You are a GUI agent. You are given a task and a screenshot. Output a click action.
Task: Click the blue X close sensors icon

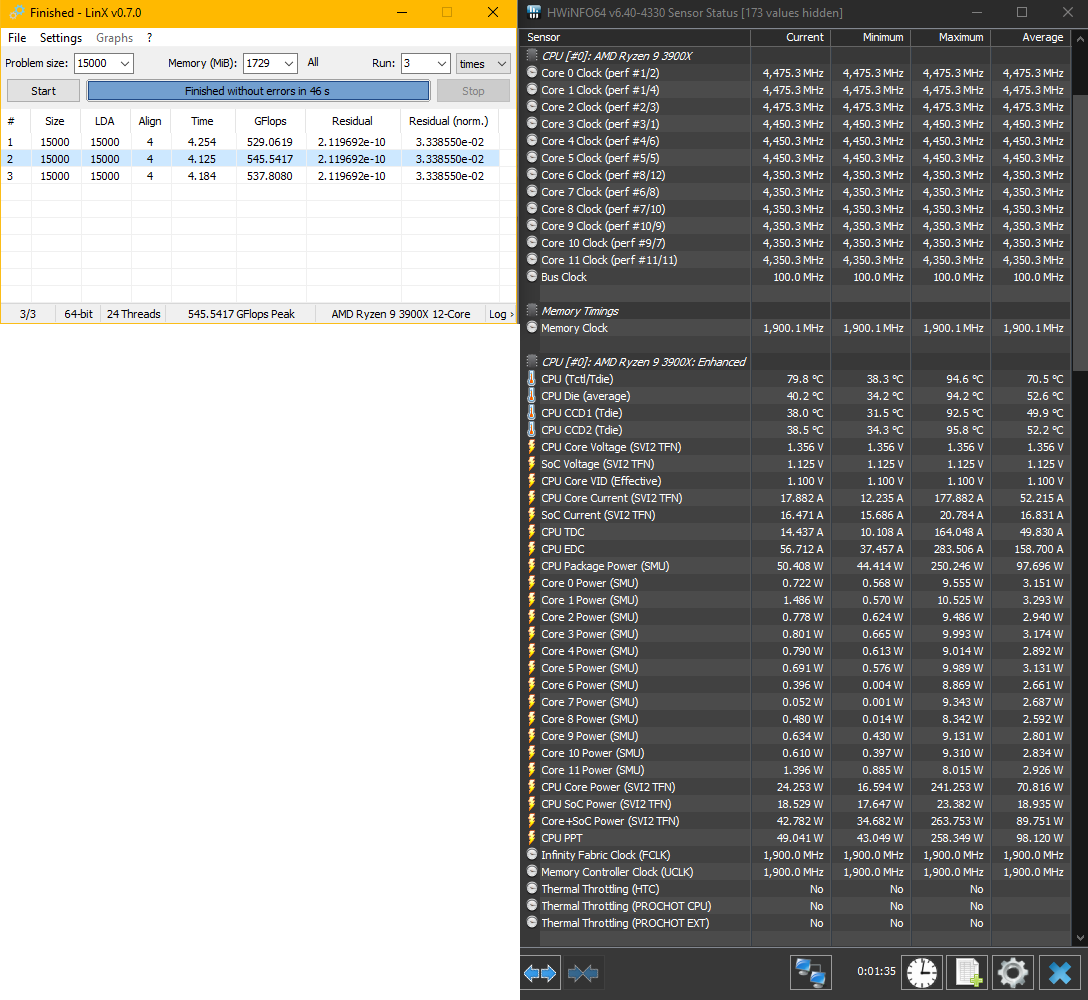1060,972
